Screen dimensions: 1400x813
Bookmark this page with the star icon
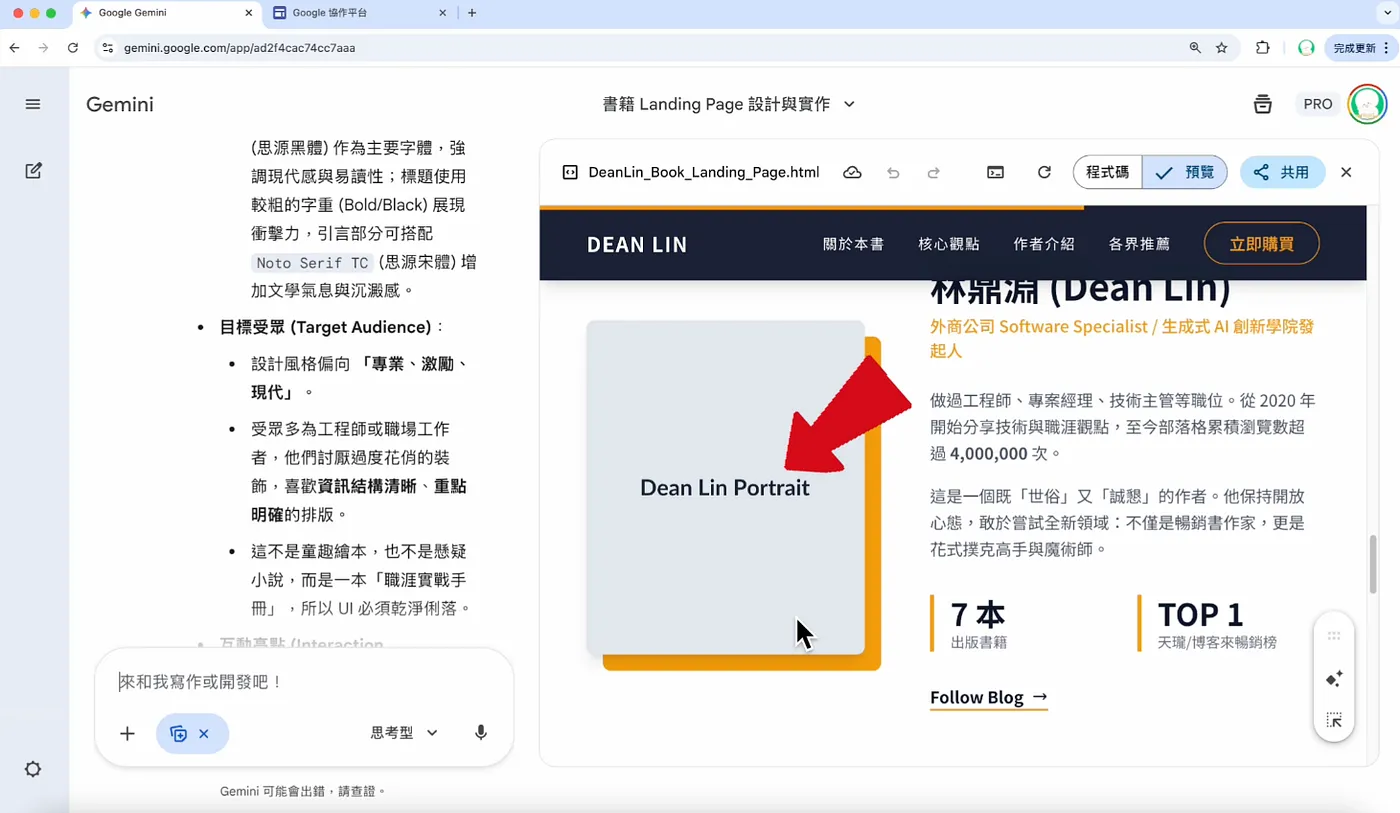tap(1221, 47)
